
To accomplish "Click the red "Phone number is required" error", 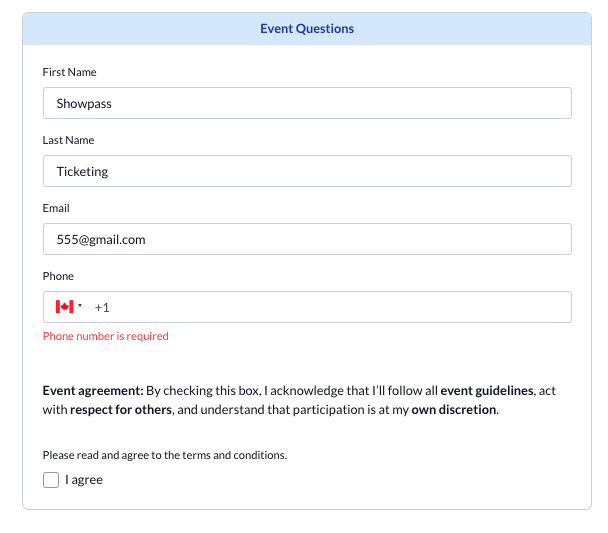I will point(105,336).
